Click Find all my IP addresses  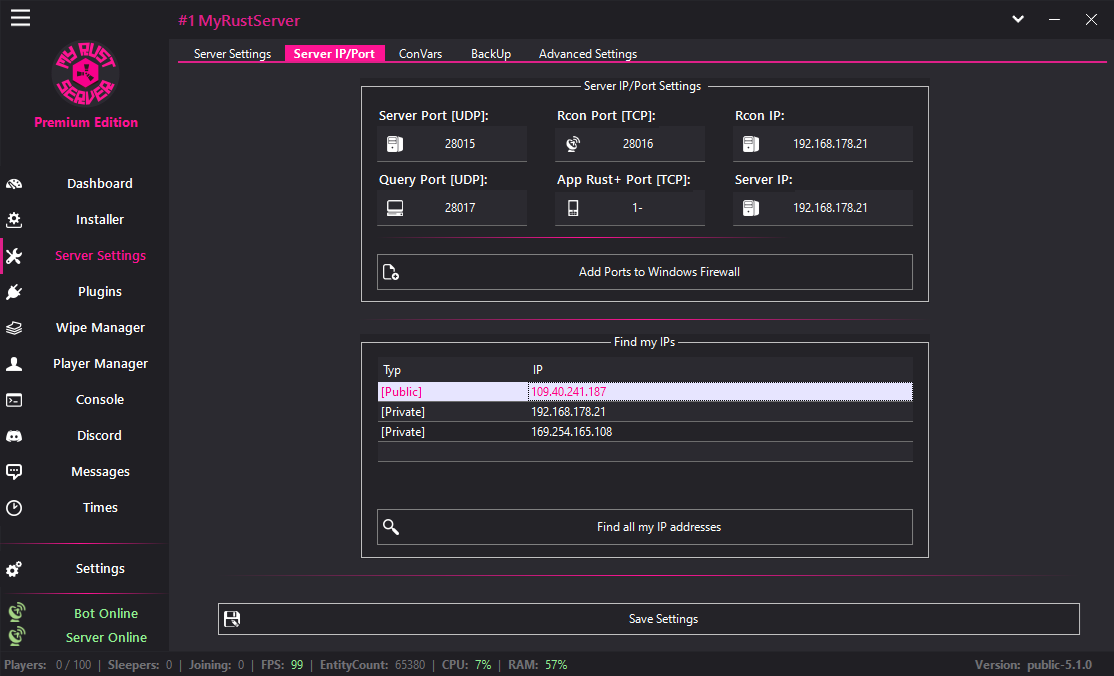pos(644,527)
